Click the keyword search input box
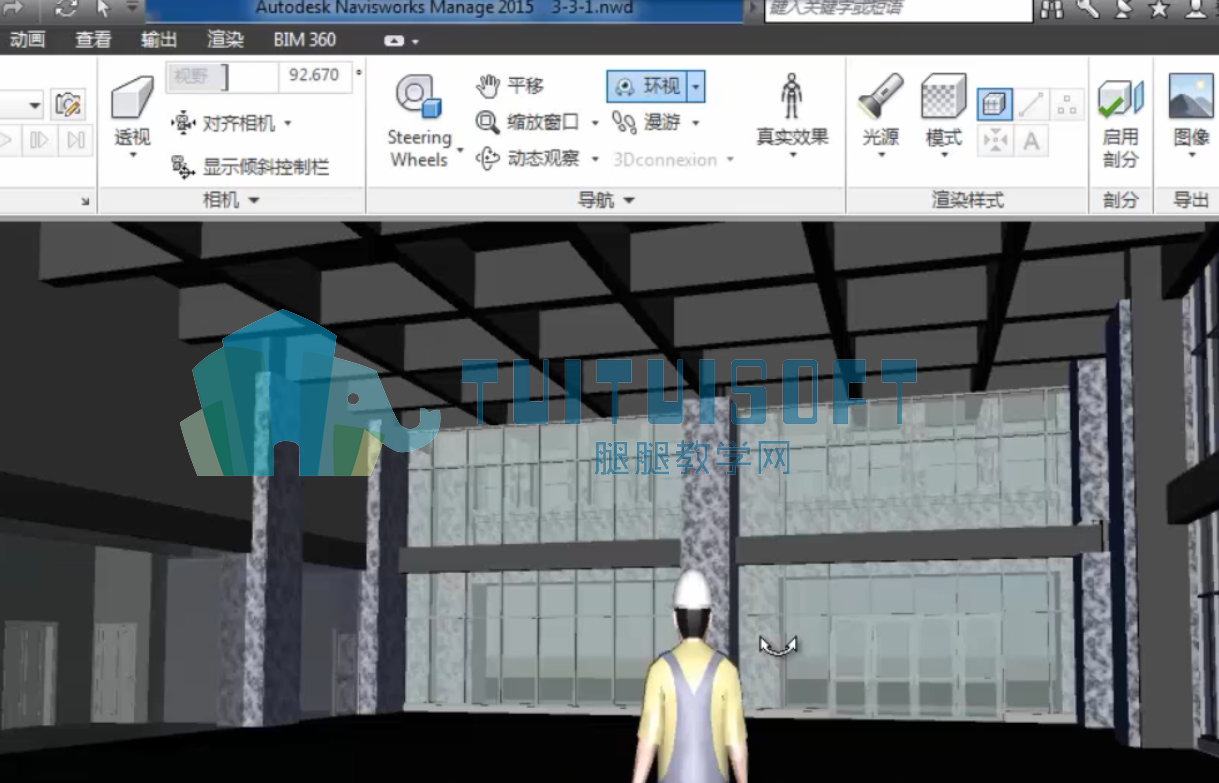Image resolution: width=1219 pixels, height=783 pixels. coord(898,9)
